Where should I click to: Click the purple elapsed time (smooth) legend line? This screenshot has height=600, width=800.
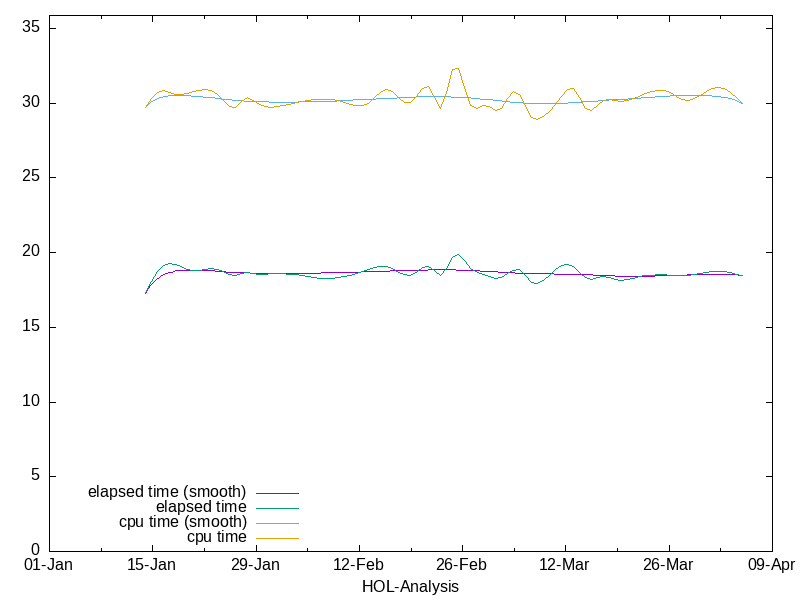tap(278, 493)
